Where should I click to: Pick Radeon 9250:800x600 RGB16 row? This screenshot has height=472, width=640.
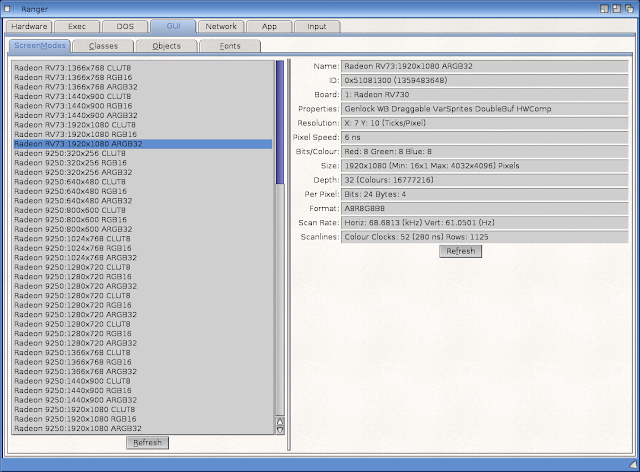[143, 220]
